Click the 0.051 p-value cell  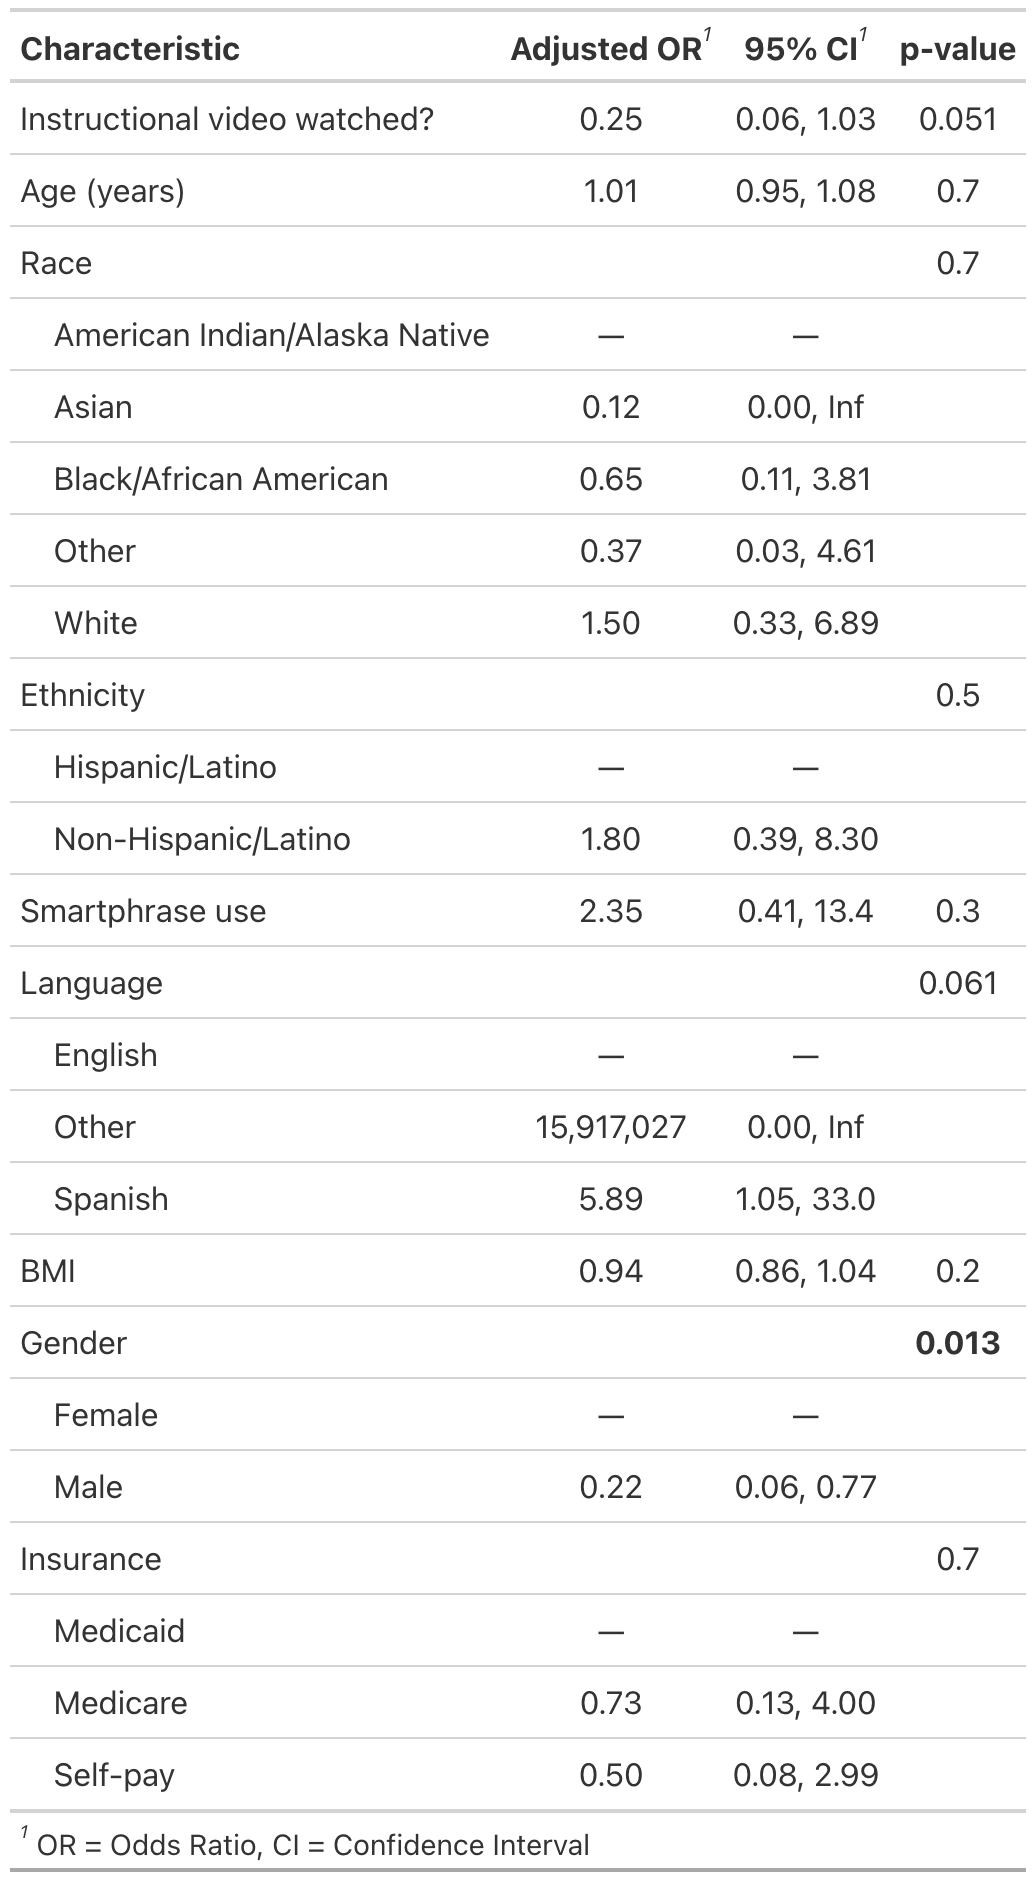(x=958, y=119)
